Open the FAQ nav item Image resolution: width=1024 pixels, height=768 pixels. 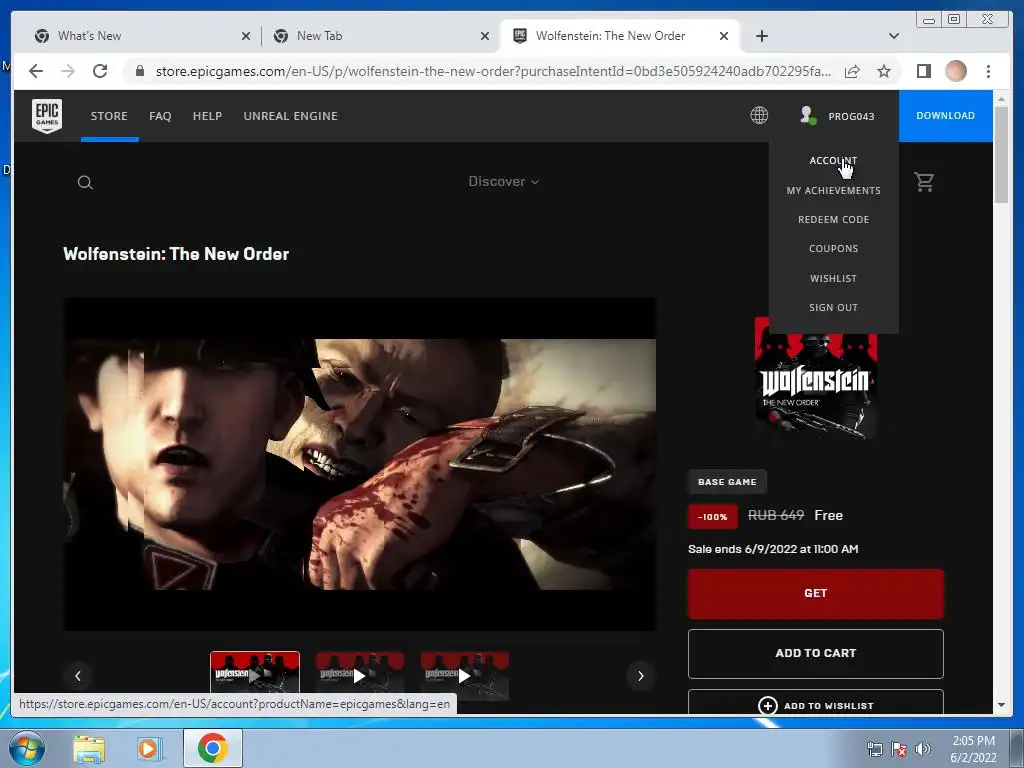click(160, 116)
